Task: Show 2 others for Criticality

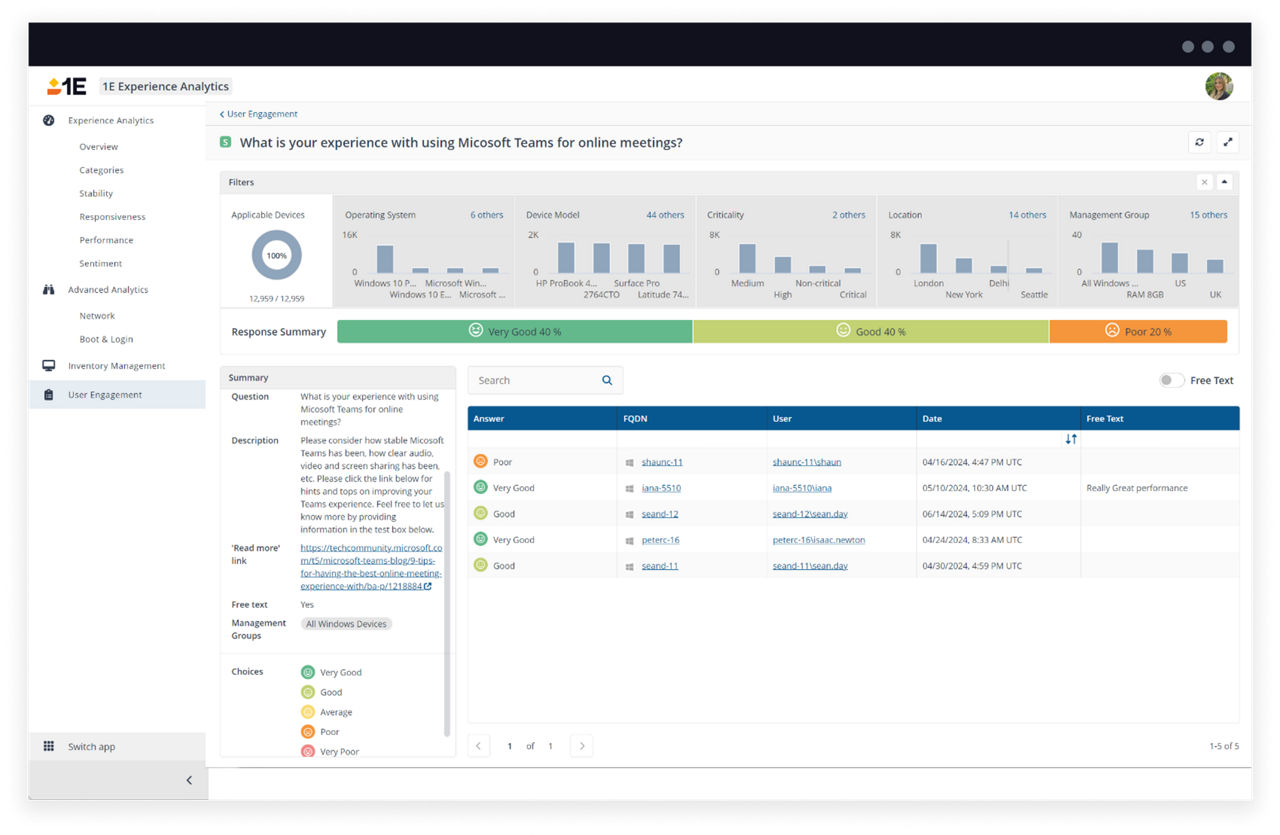Action: pos(849,215)
